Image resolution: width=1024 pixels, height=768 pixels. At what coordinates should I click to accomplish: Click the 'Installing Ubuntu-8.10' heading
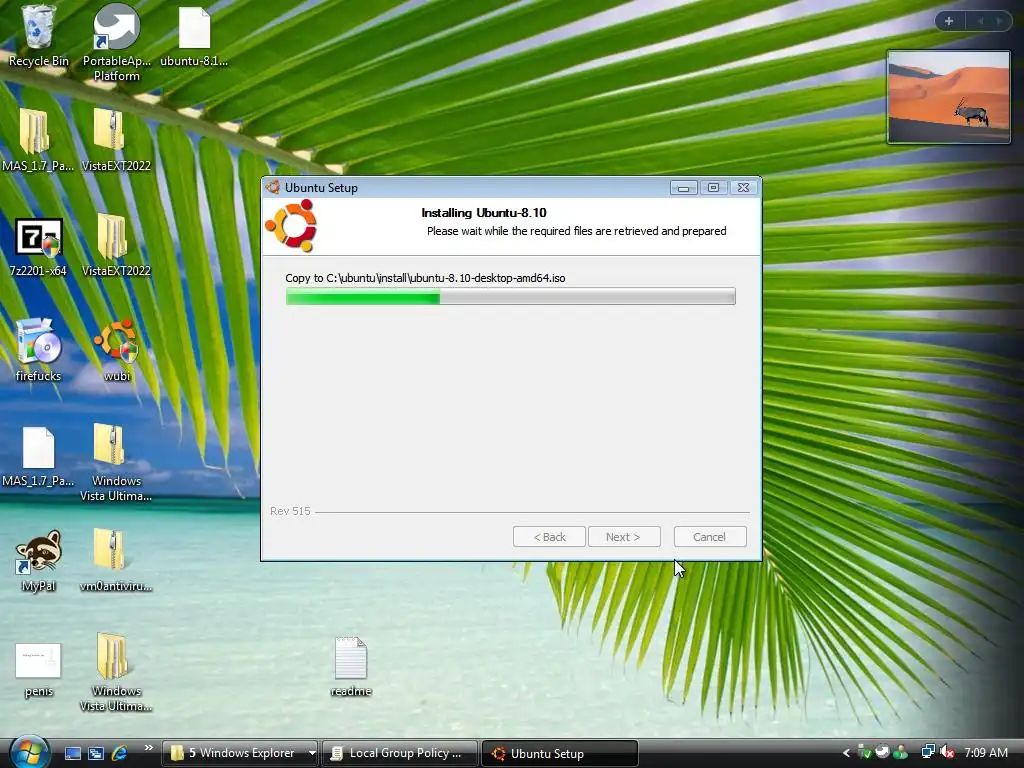(x=484, y=213)
